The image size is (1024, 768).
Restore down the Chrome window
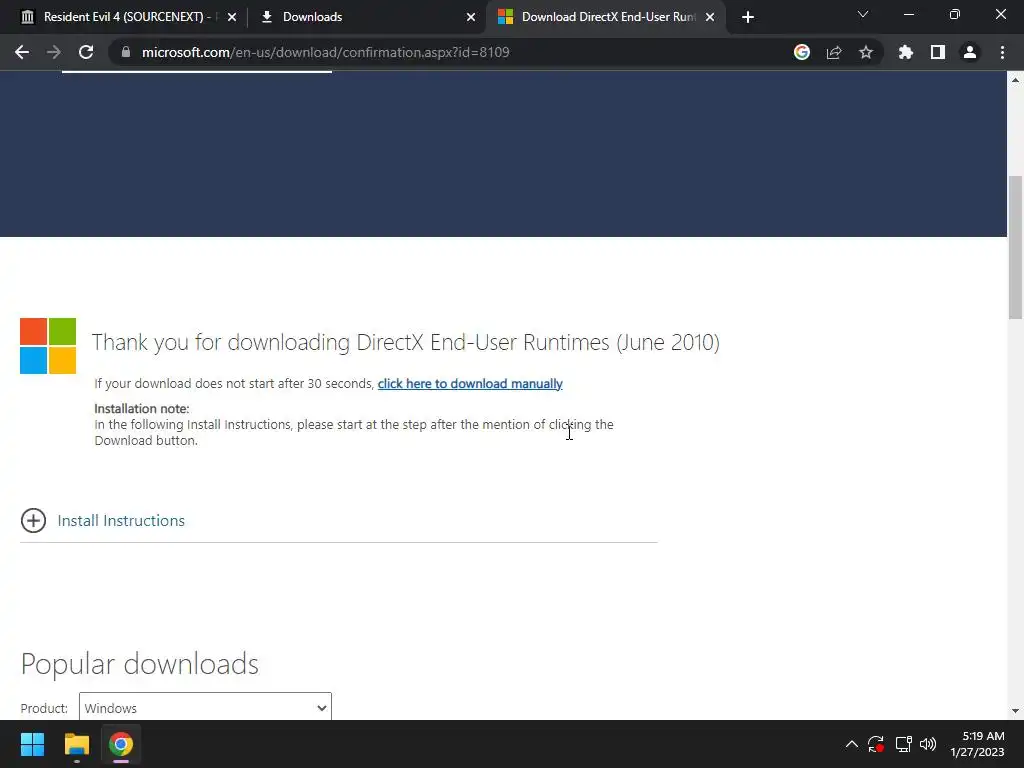[x=955, y=14]
